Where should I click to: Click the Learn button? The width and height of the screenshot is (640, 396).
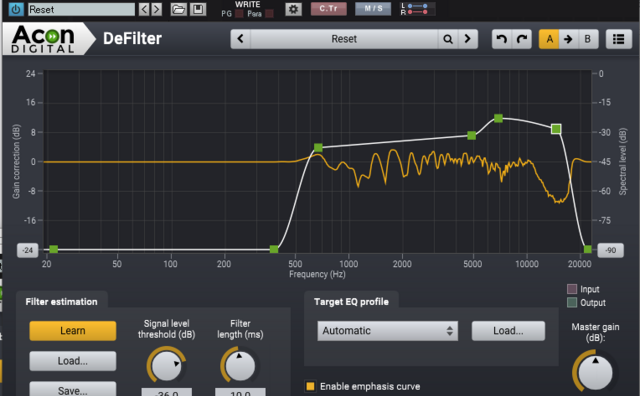pos(73,331)
